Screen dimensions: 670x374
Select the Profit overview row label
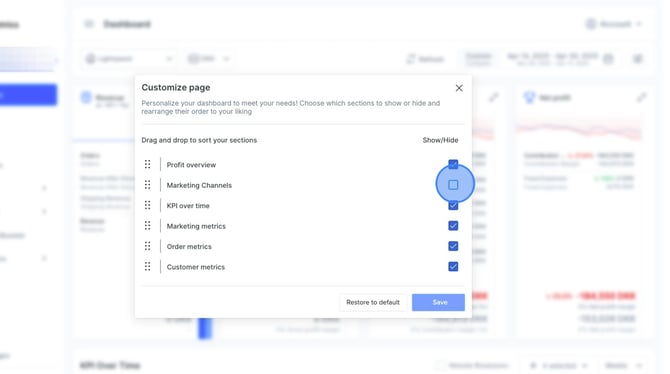pyautogui.click(x=191, y=165)
